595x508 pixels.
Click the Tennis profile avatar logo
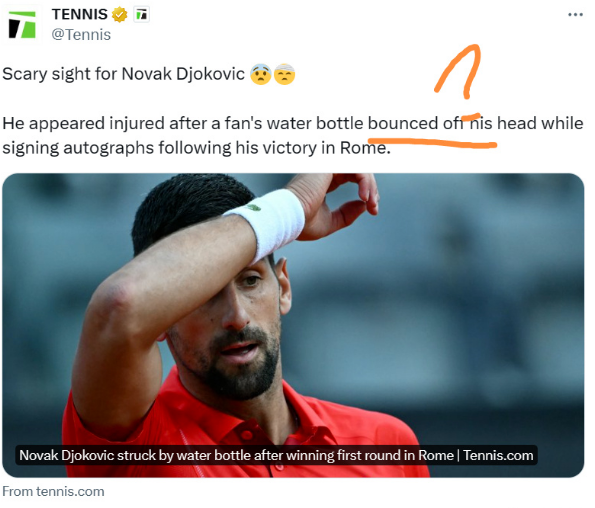22,25
